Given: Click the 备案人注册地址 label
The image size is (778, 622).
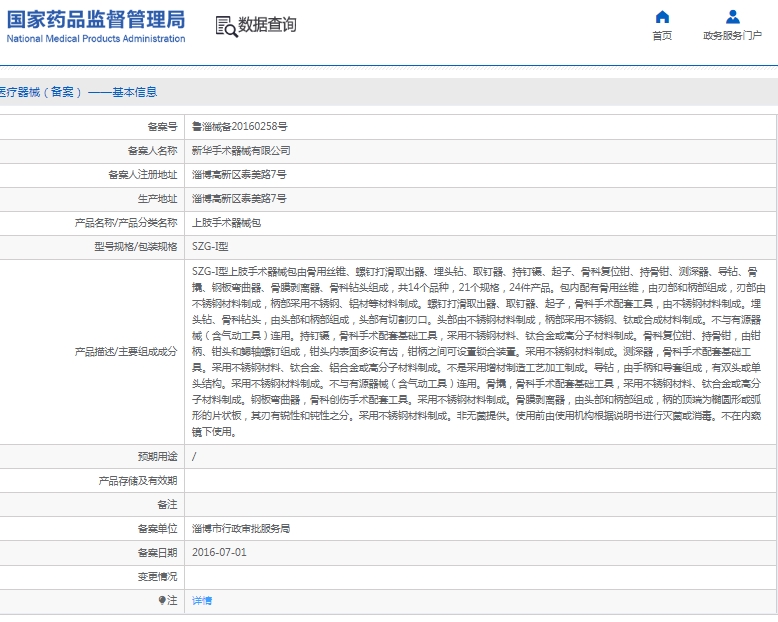Looking at the screenshot, I should 143,175.
